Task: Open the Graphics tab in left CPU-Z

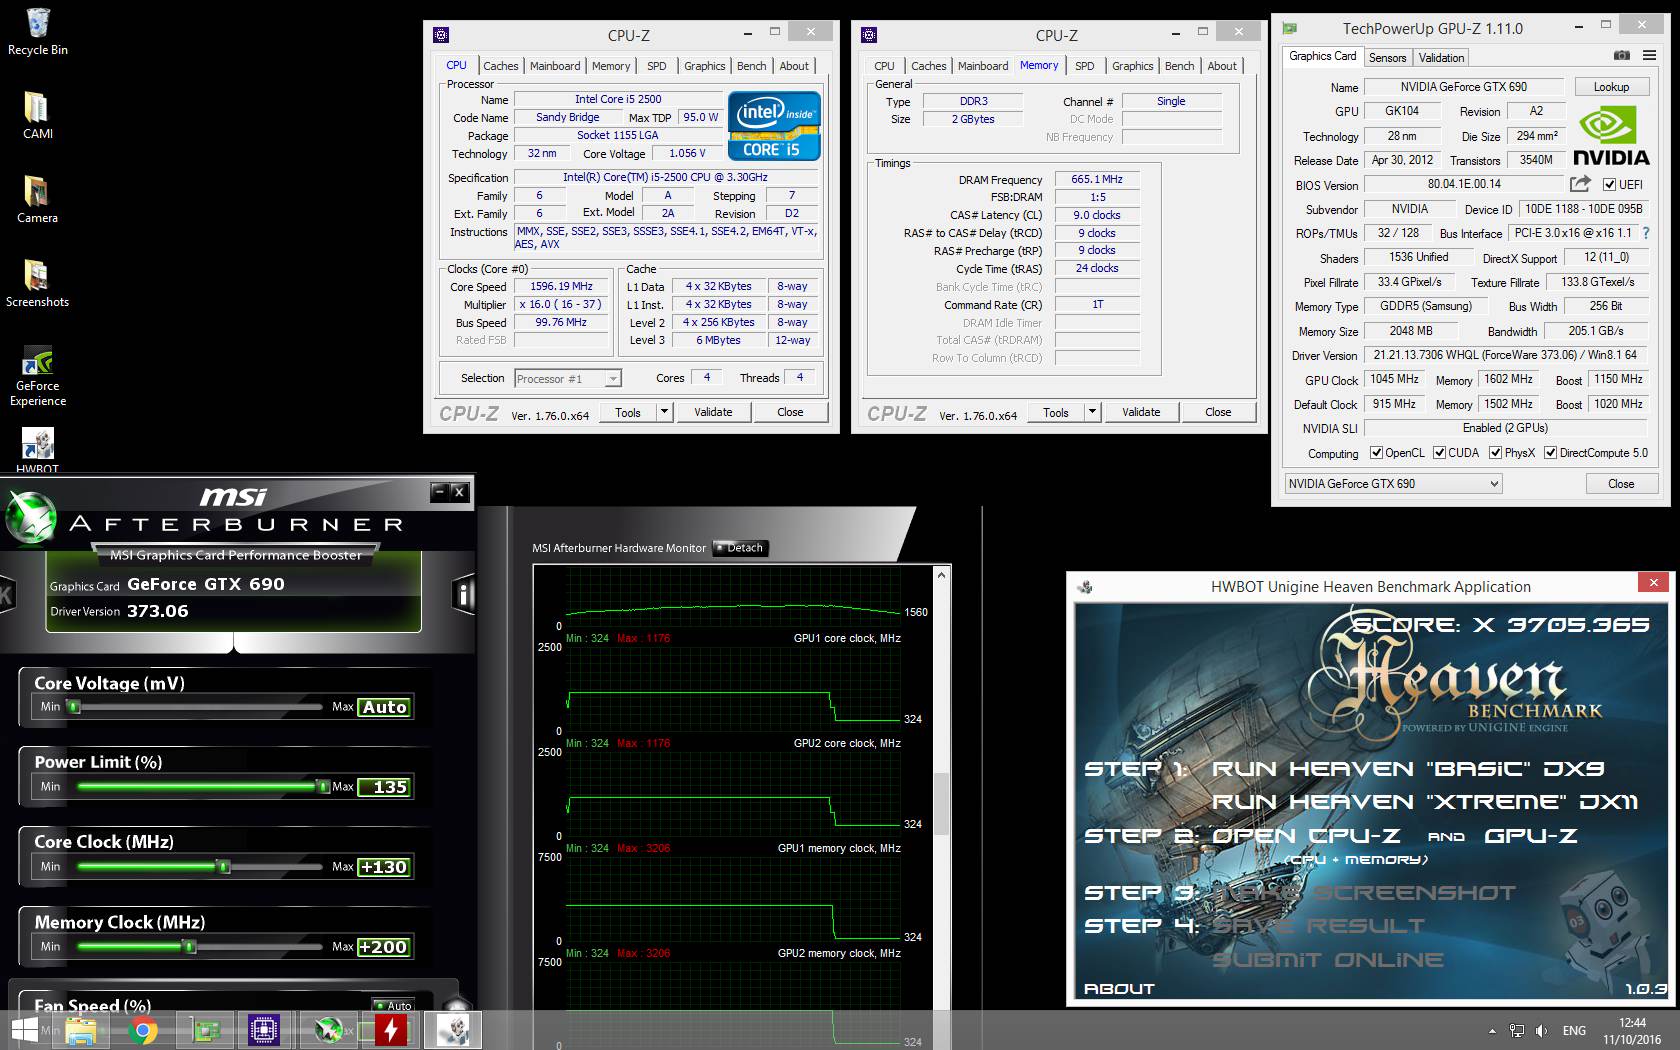Action: (x=704, y=66)
